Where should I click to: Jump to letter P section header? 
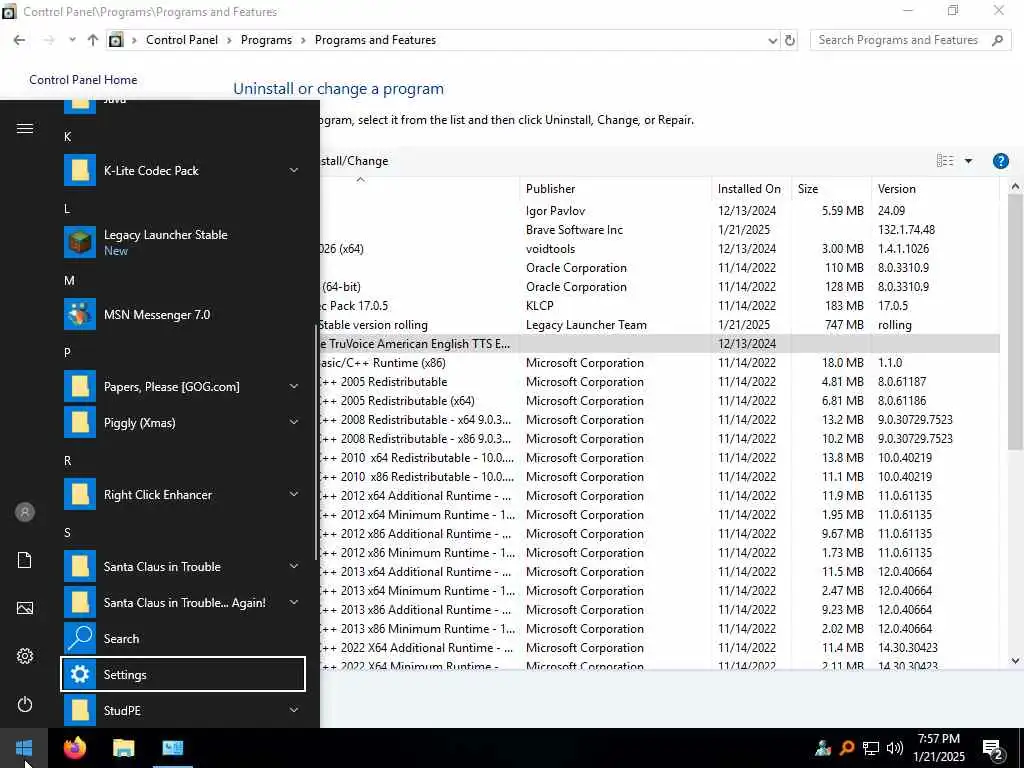pos(67,353)
